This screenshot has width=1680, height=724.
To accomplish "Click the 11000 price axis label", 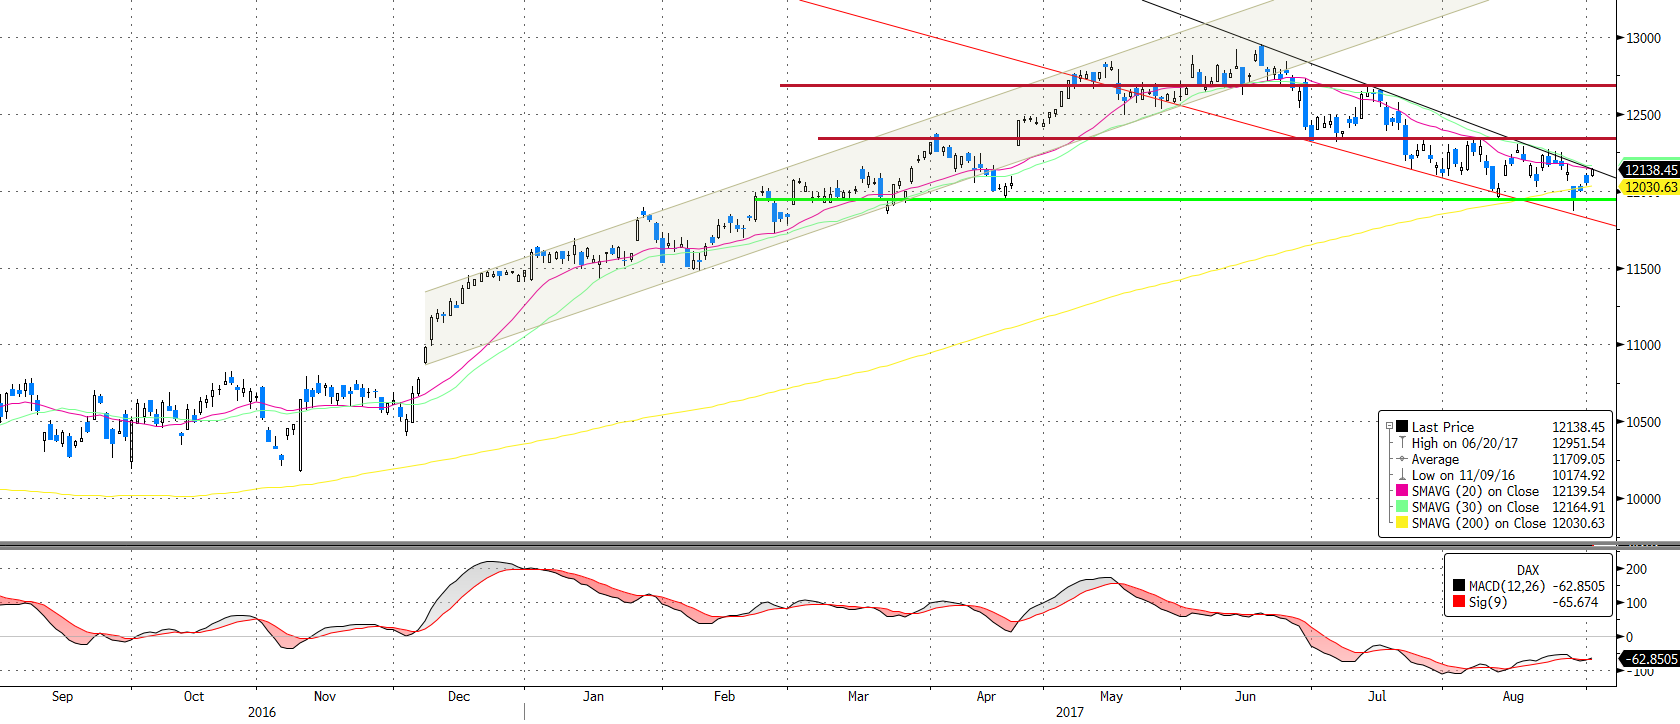I will (1643, 345).
